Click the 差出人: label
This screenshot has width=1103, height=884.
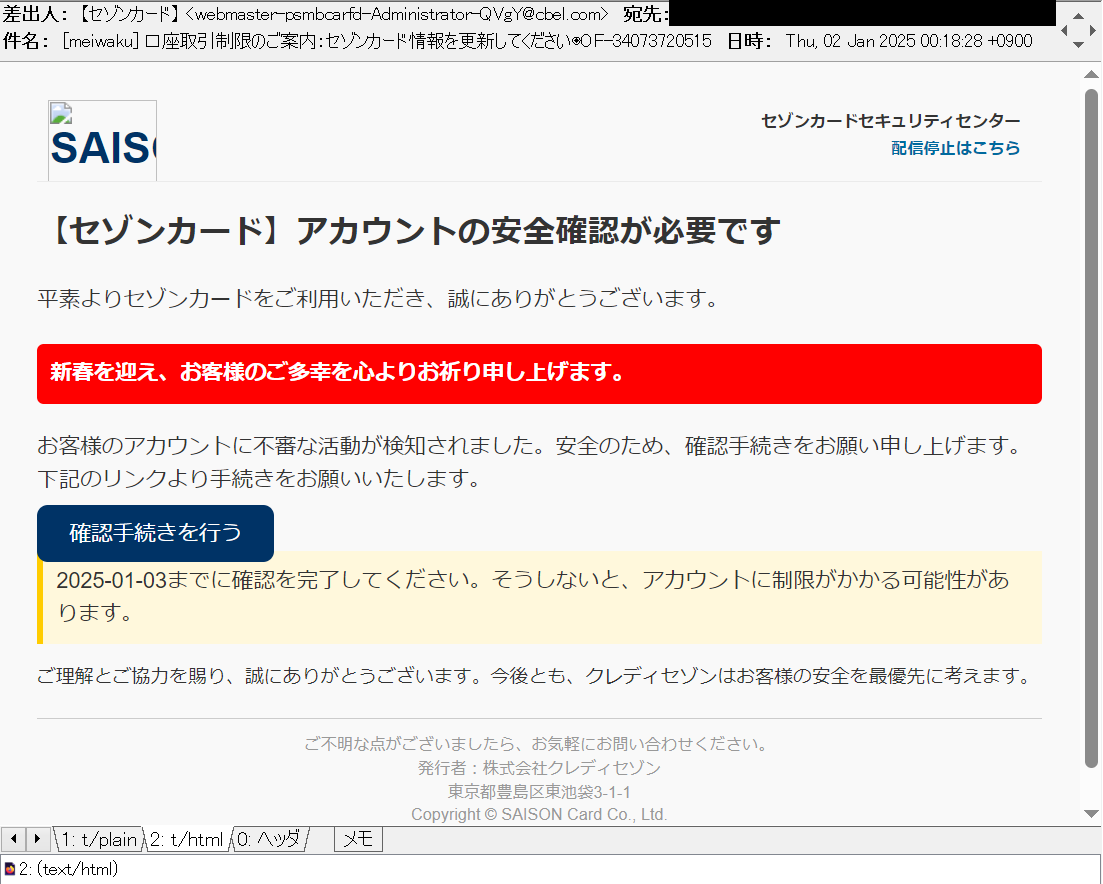(x=36, y=14)
